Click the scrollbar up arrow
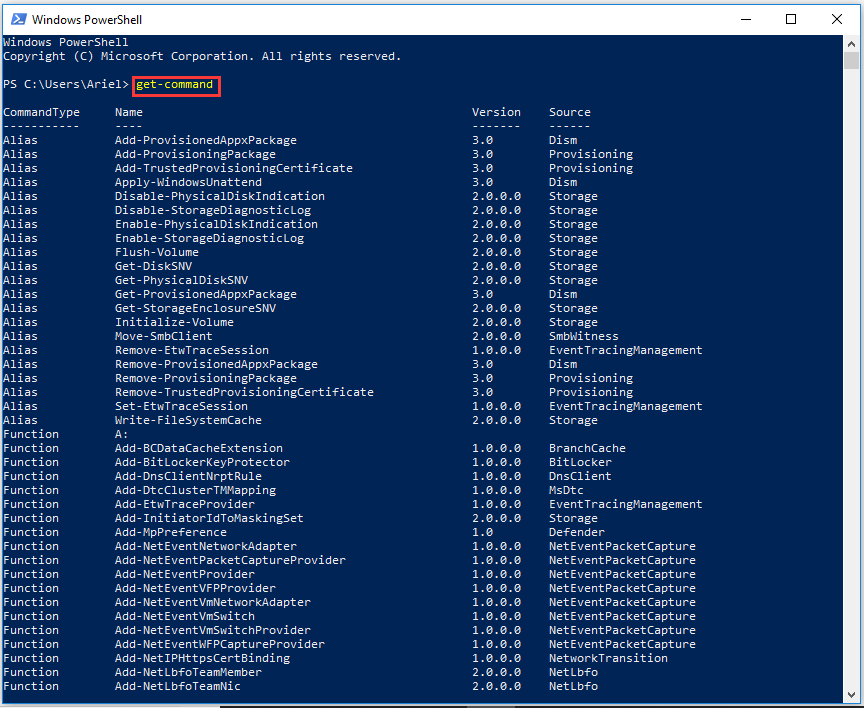This screenshot has height=708, width=864. click(851, 43)
